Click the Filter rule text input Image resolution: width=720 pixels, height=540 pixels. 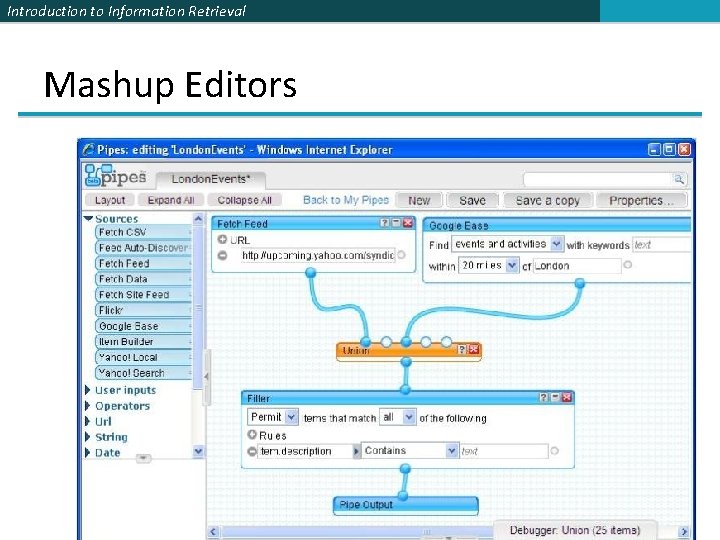point(504,451)
